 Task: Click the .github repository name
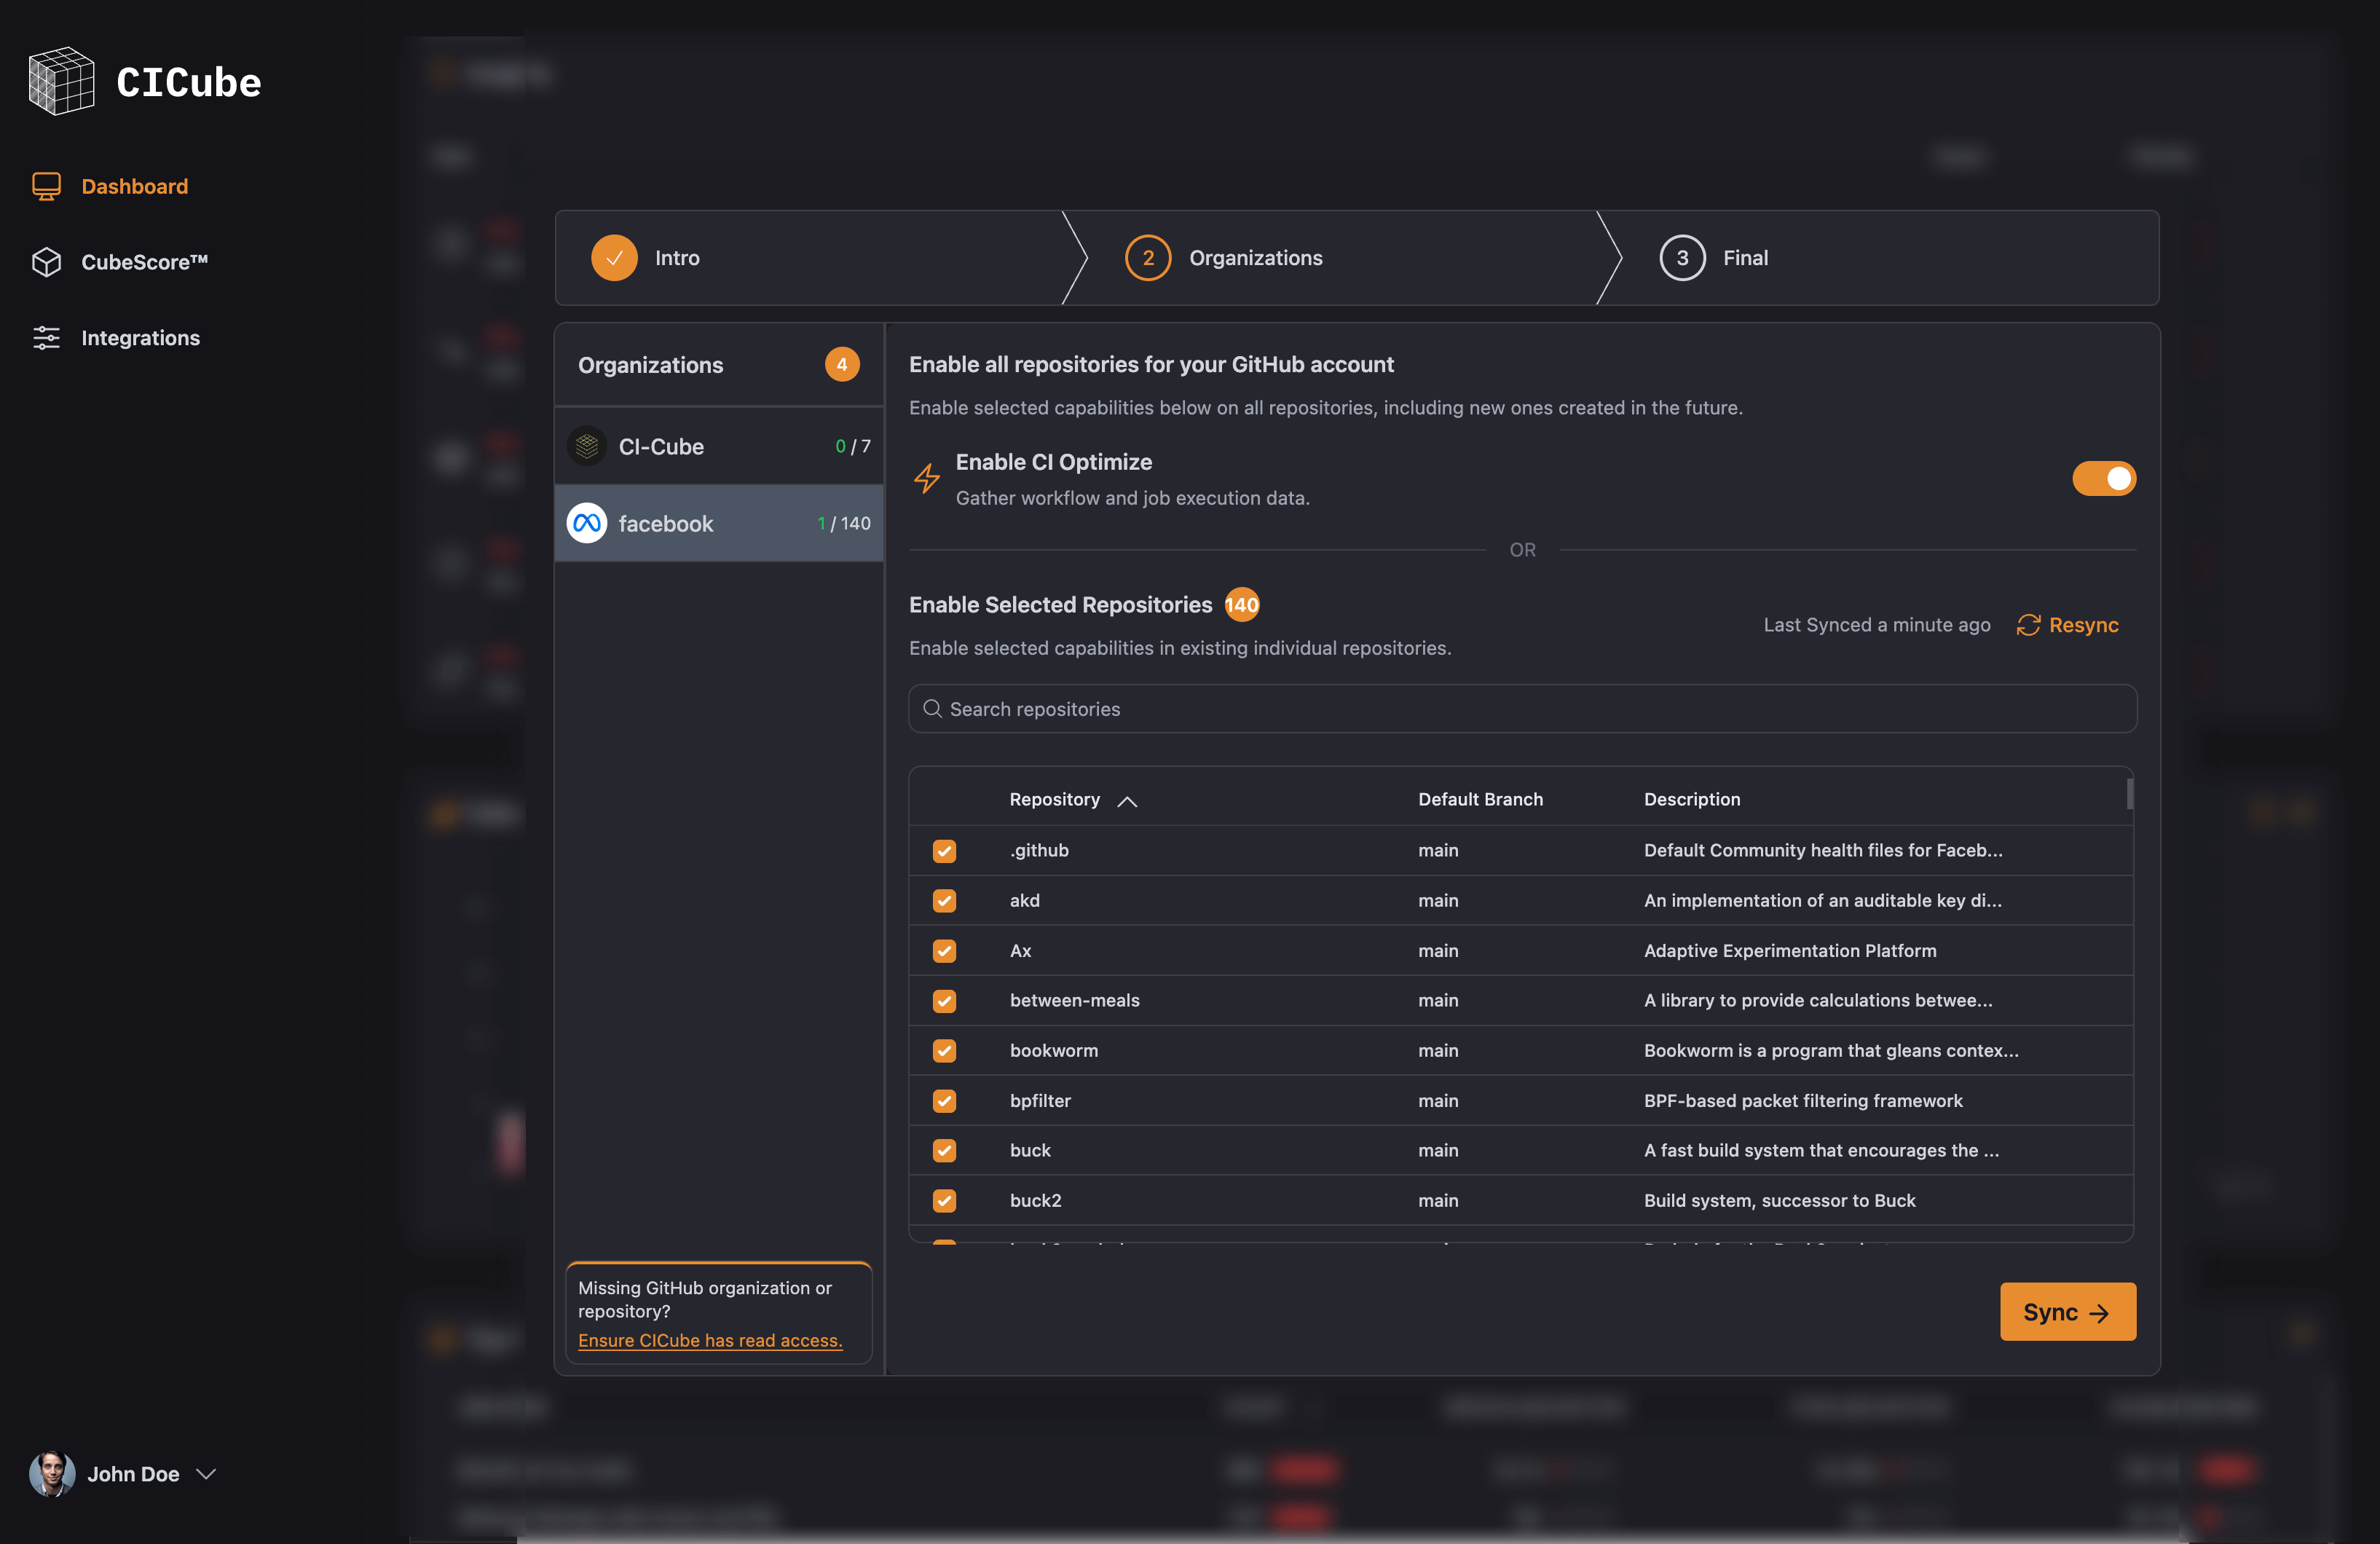(x=1039, y=851)
